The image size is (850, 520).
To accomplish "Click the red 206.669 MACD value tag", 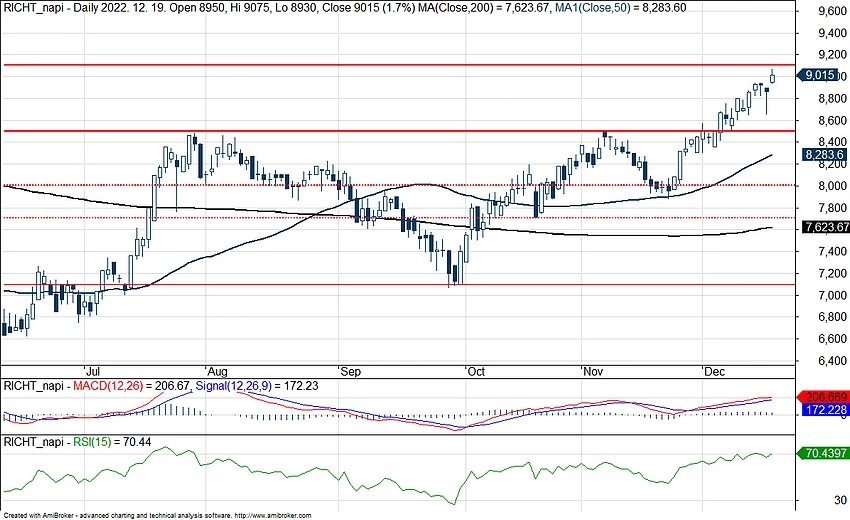I will pos(826,397).
